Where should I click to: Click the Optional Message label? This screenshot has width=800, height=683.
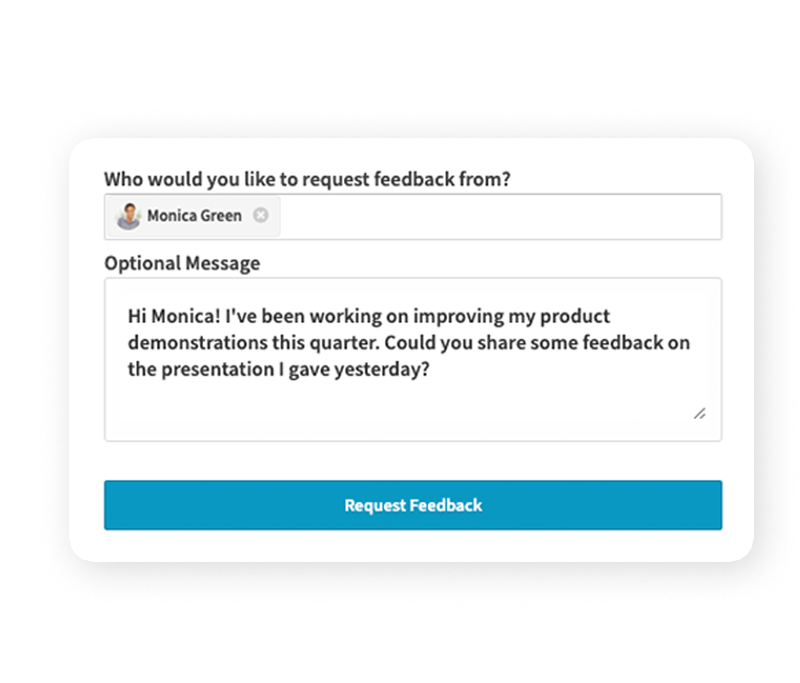point(181,262)
